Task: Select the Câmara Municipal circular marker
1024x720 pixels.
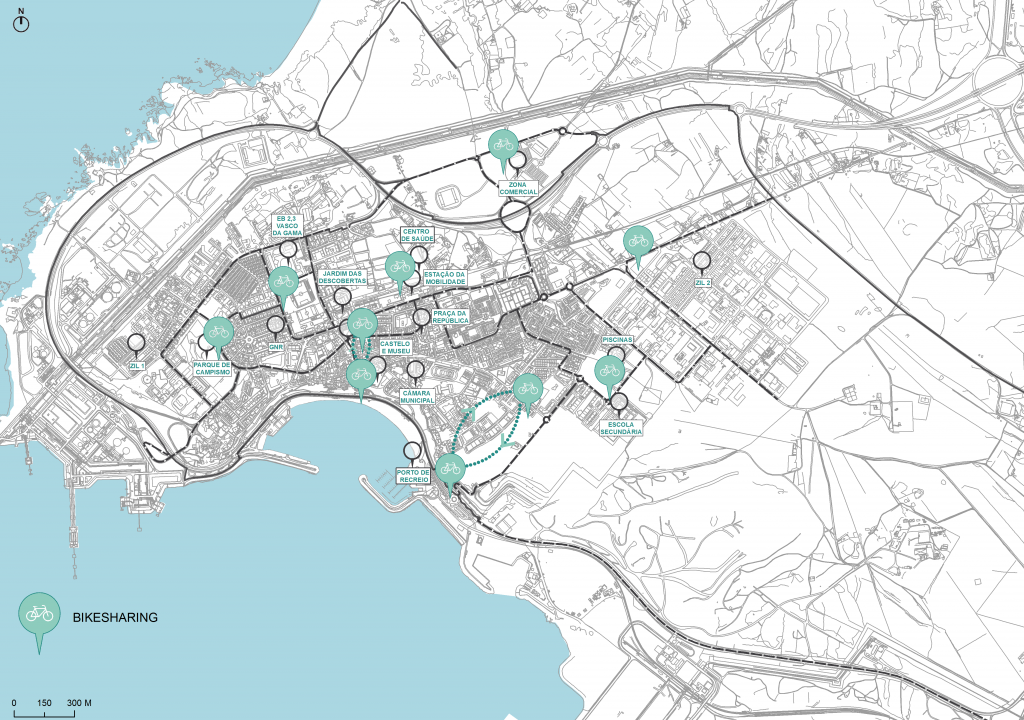Action: tap(415, 370)
